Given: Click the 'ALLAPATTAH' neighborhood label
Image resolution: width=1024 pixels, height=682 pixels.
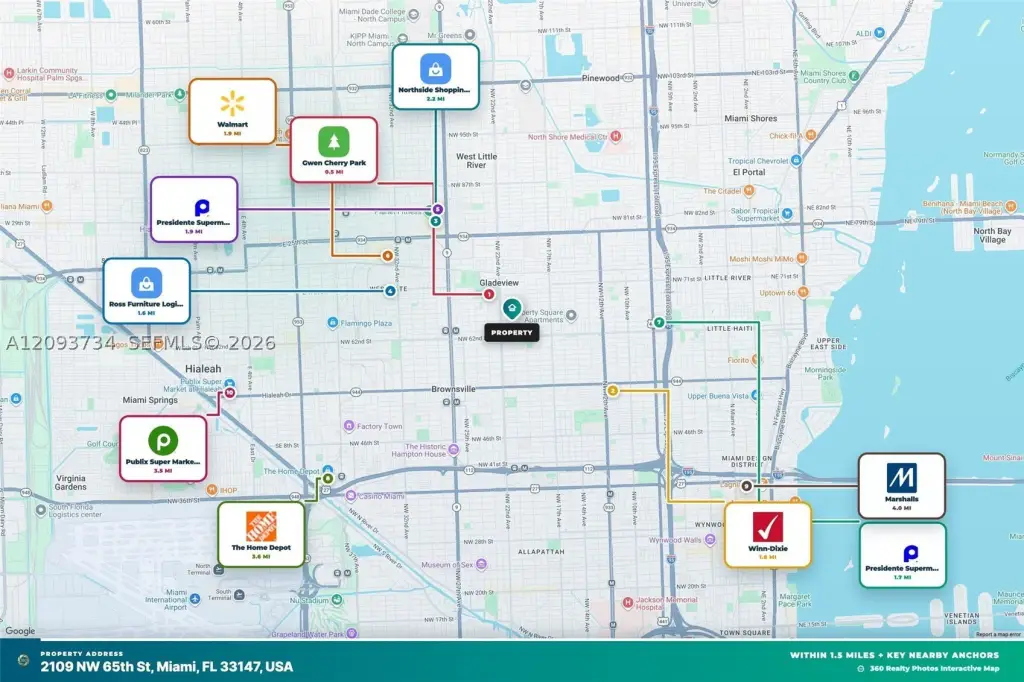Looking at the screenshot, I should click(x=541, y=552).
